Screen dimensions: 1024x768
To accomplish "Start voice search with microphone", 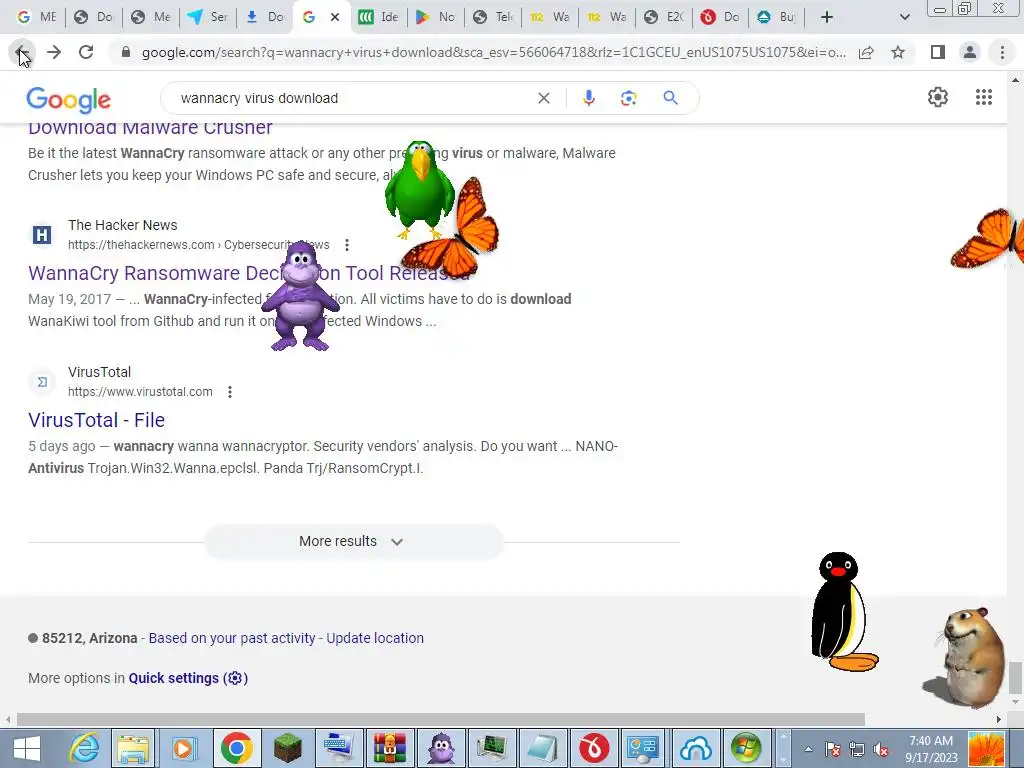I will tap(588, 98).
